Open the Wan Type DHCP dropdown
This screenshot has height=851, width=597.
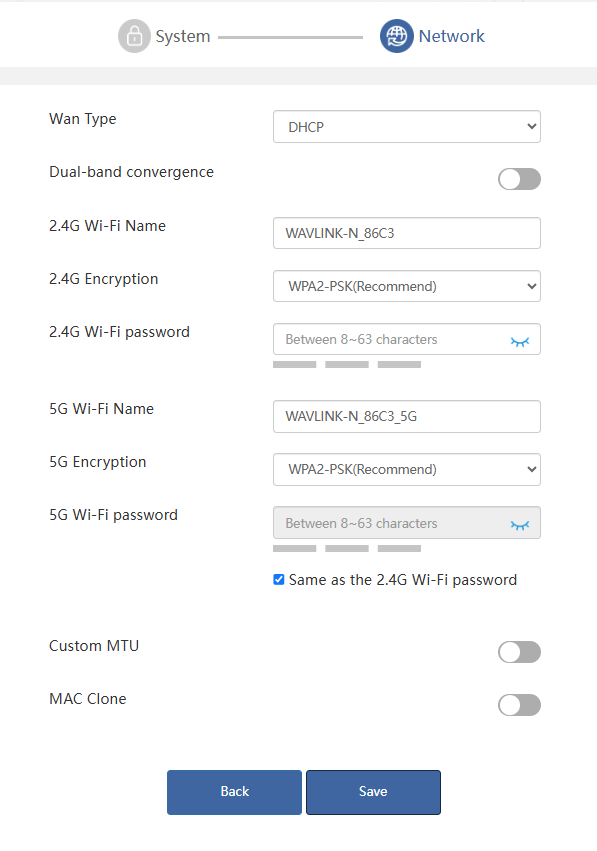(x=407, y=126)
